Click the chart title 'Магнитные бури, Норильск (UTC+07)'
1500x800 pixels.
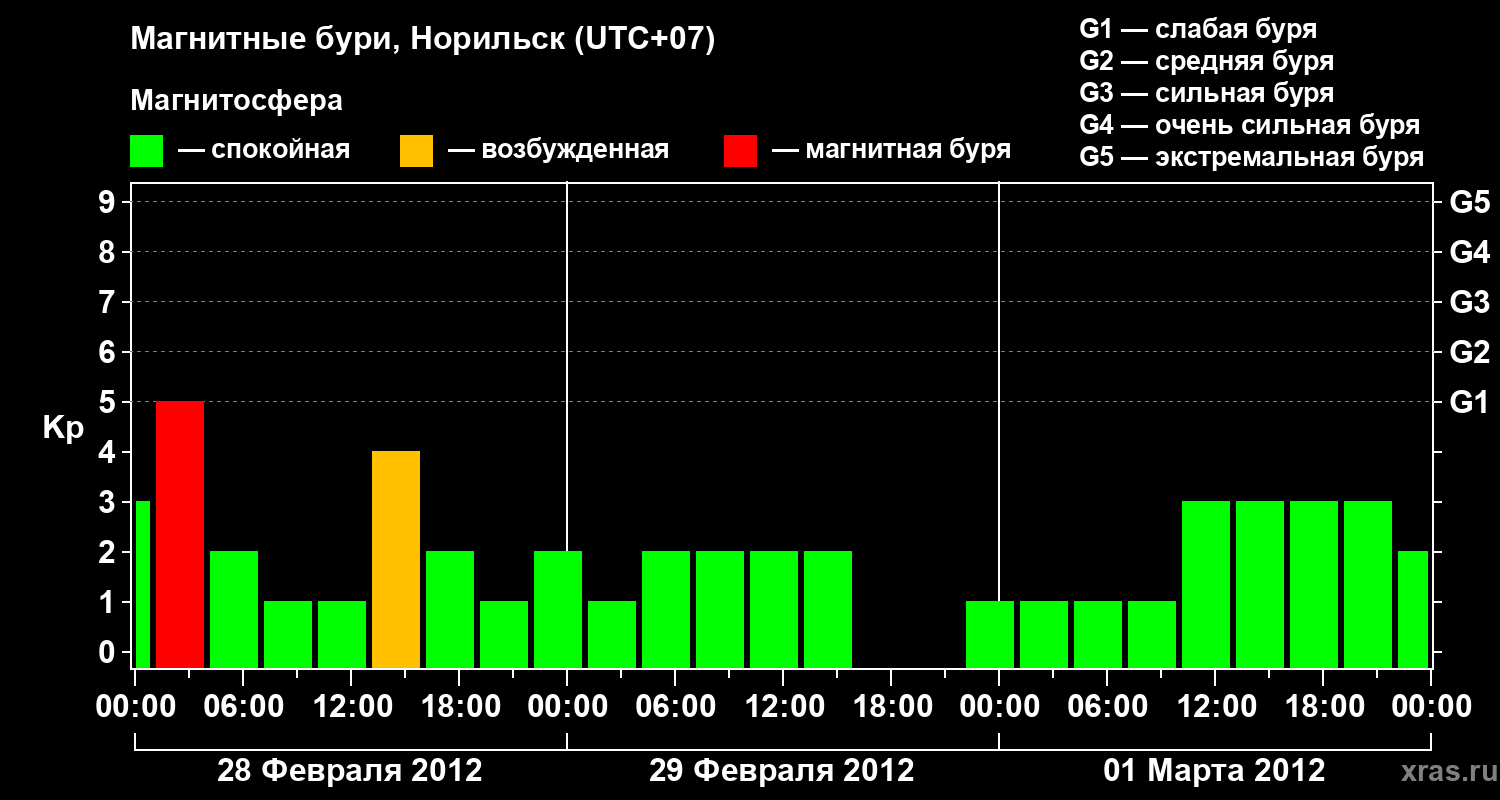(x=423, y=40)
